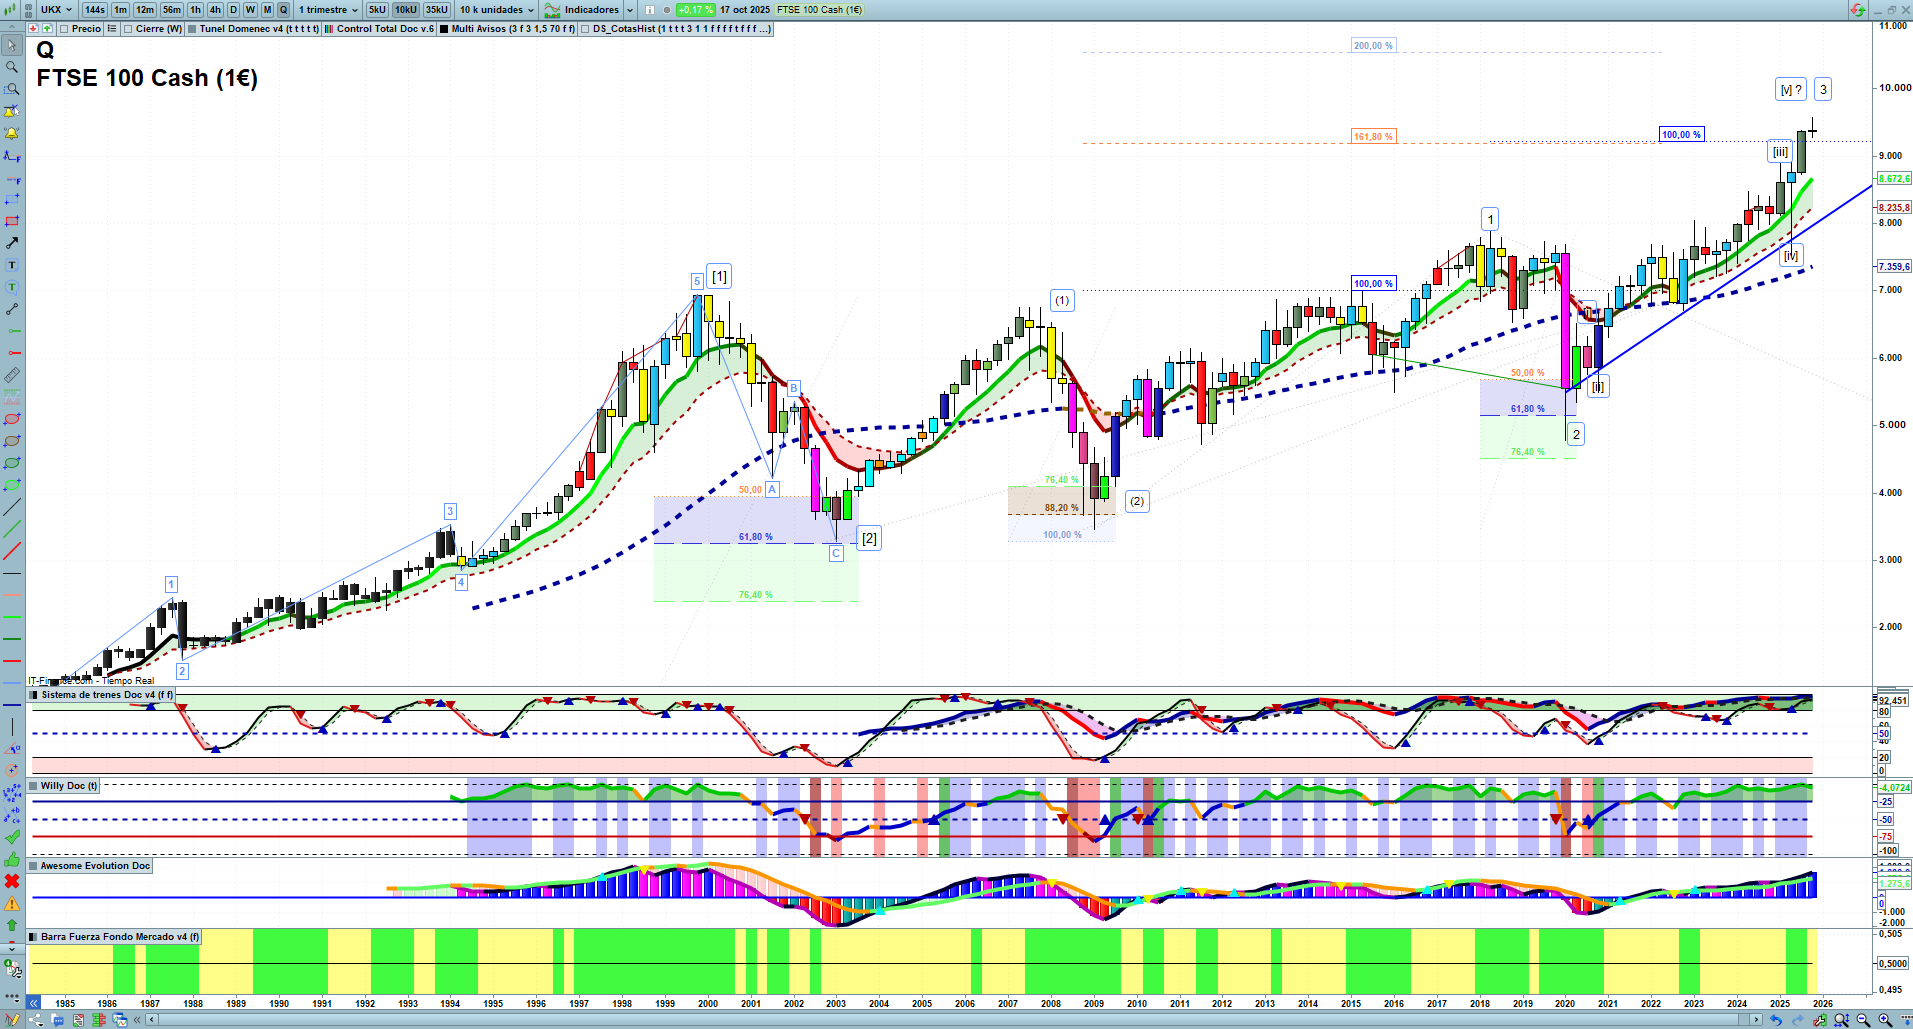This screenshot has height=1029, width=1913.
Task: Switch to the 56m timeframe
Action: 172,10
